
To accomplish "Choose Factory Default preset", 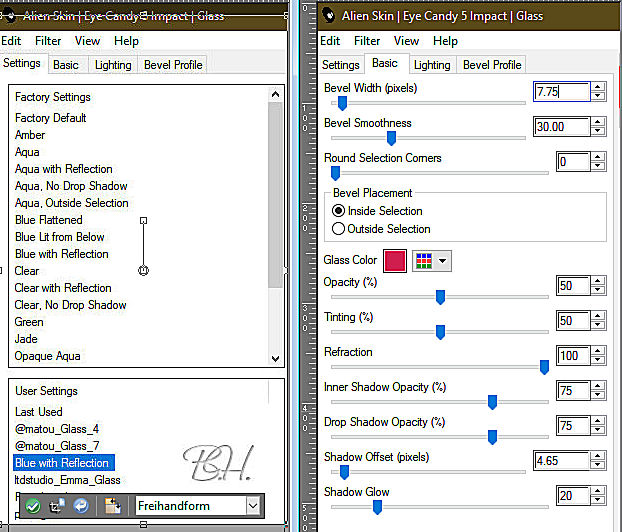I will (51, 118).
